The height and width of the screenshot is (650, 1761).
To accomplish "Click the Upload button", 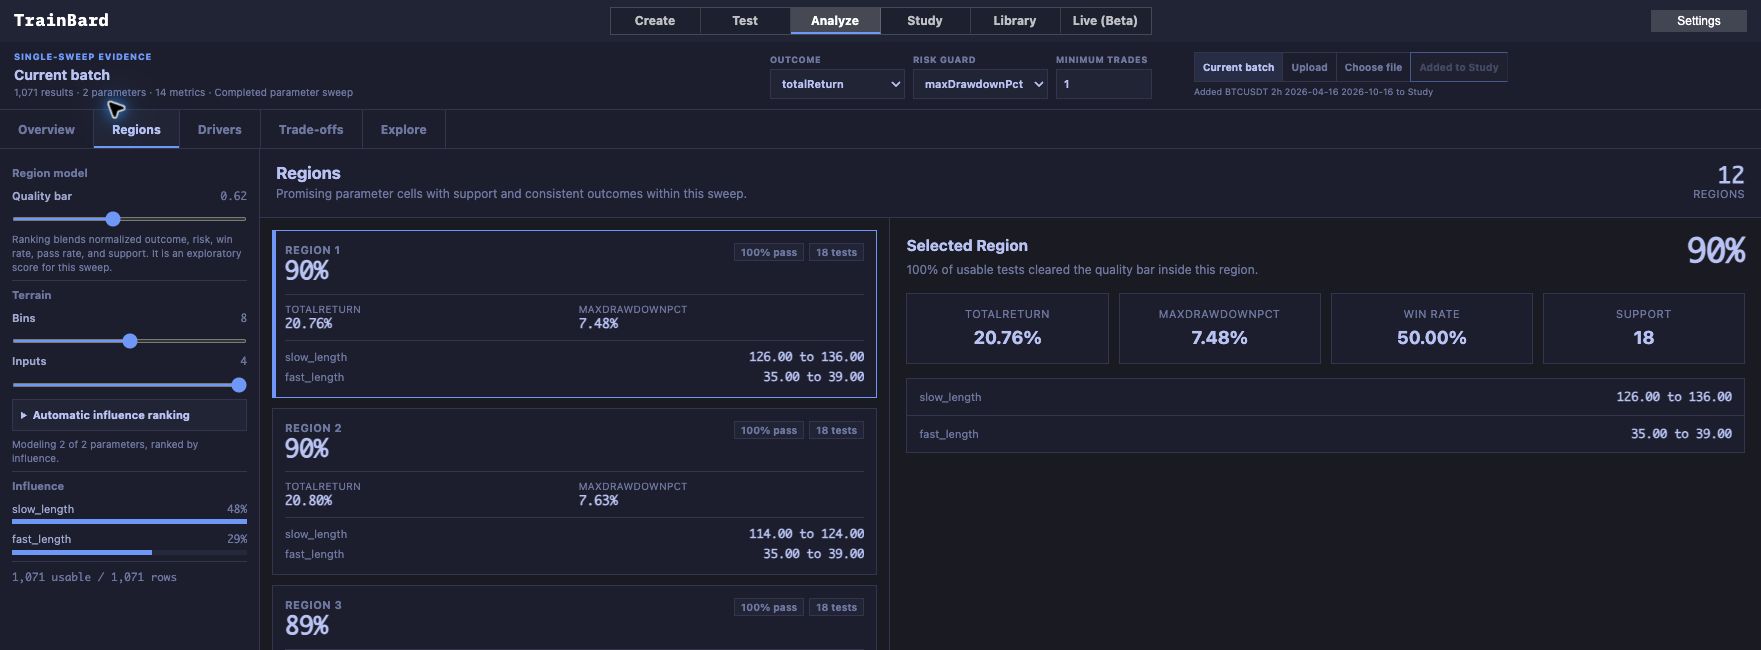I will click(1309, 67).
